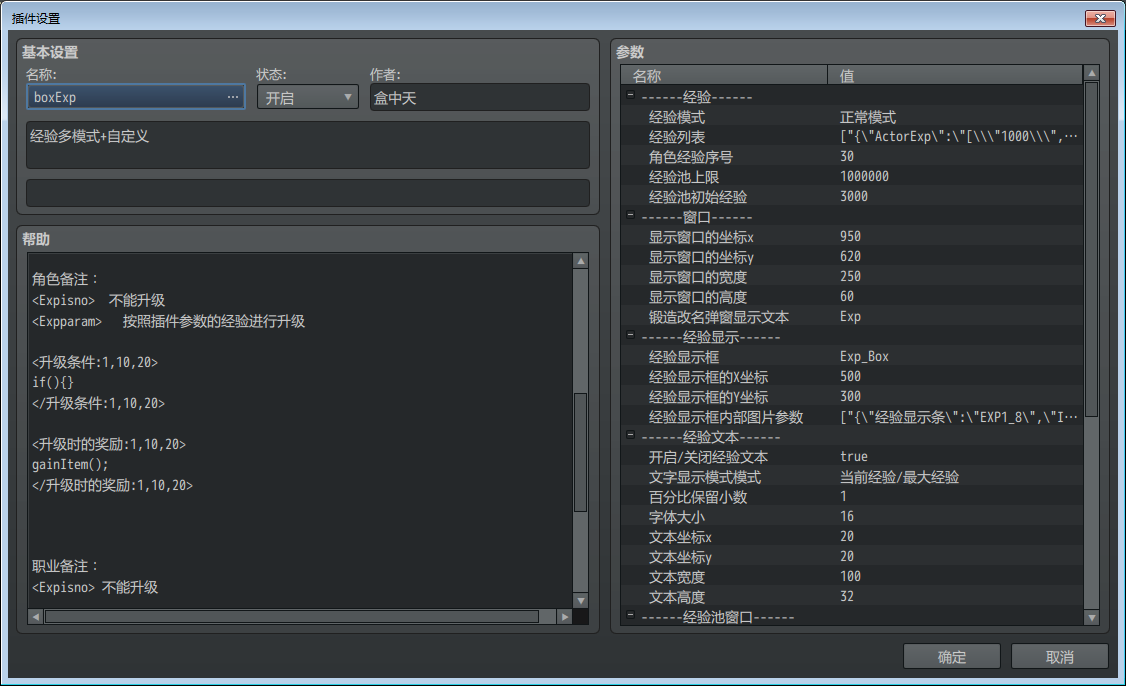Click the value 正常模式

867,116
